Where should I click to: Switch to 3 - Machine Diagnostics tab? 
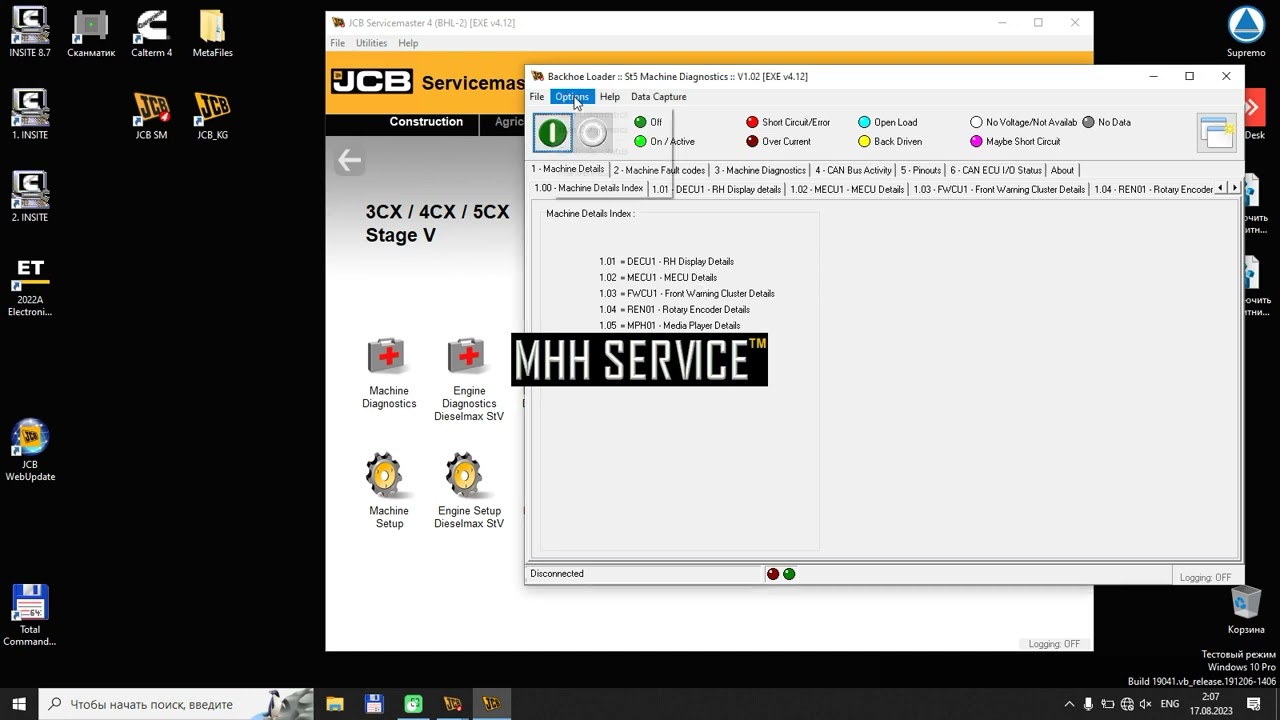pyautogui.click(x=759, y=170)
